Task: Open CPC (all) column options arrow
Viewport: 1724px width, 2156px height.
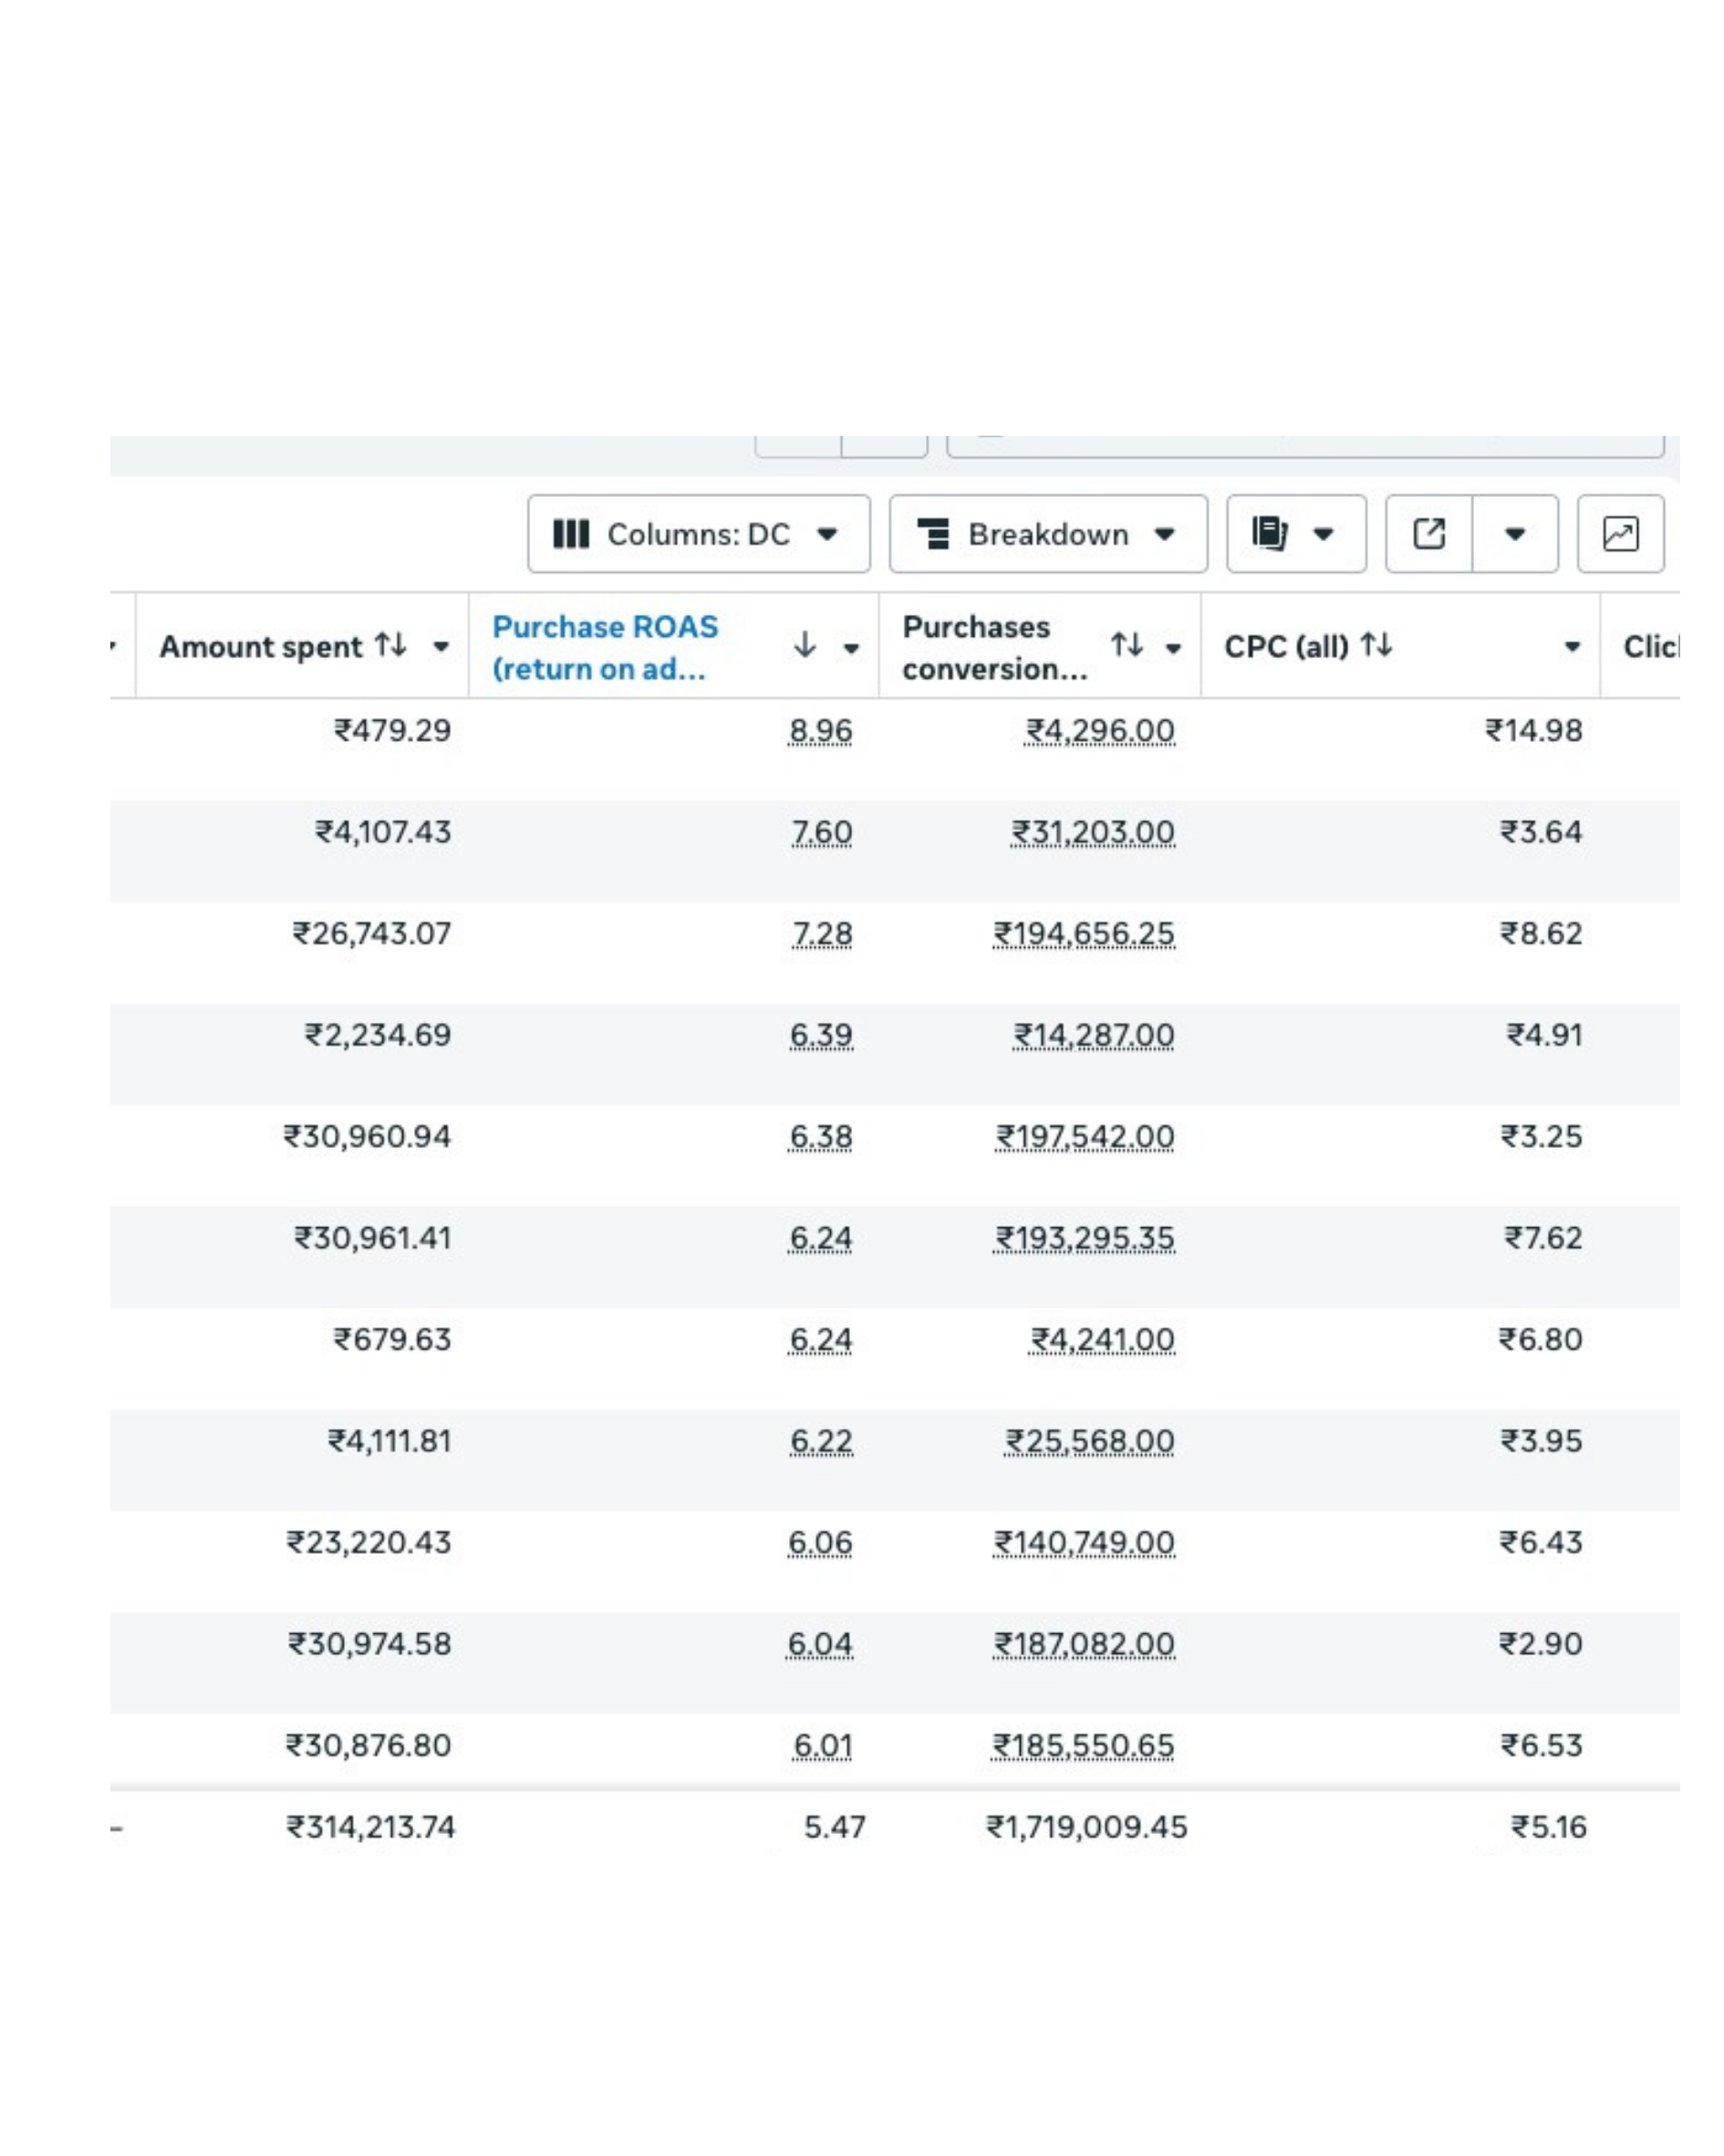Action: pyautogui.click(x=1572, y=647)
